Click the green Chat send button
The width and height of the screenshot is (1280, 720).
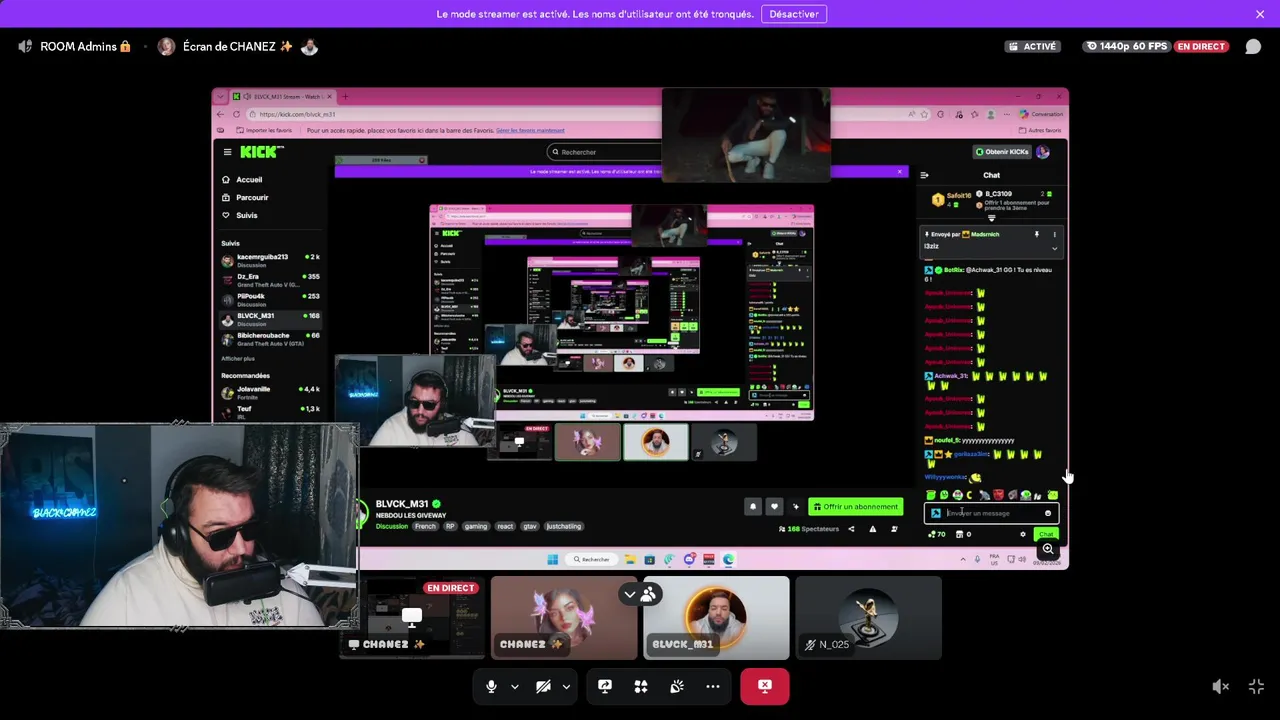[1046, 534]
